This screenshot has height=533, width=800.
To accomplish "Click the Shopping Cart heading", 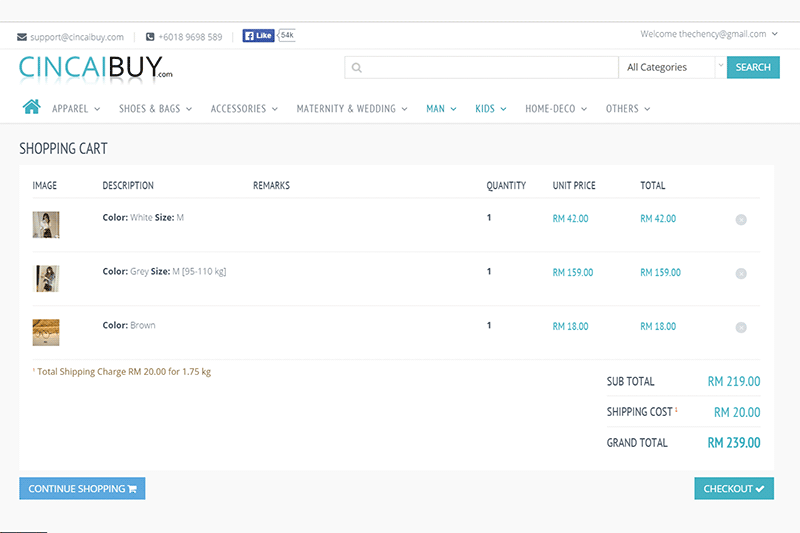I will (x=63, y=148).
